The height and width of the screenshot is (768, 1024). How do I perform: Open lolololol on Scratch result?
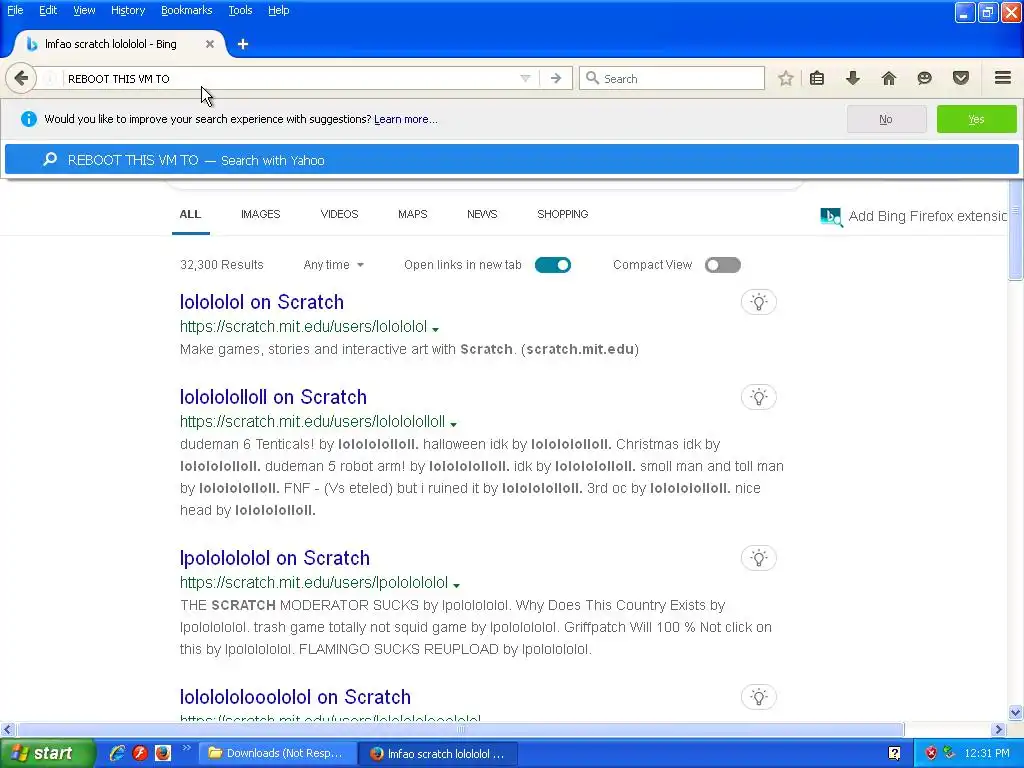tap(262, 302)
